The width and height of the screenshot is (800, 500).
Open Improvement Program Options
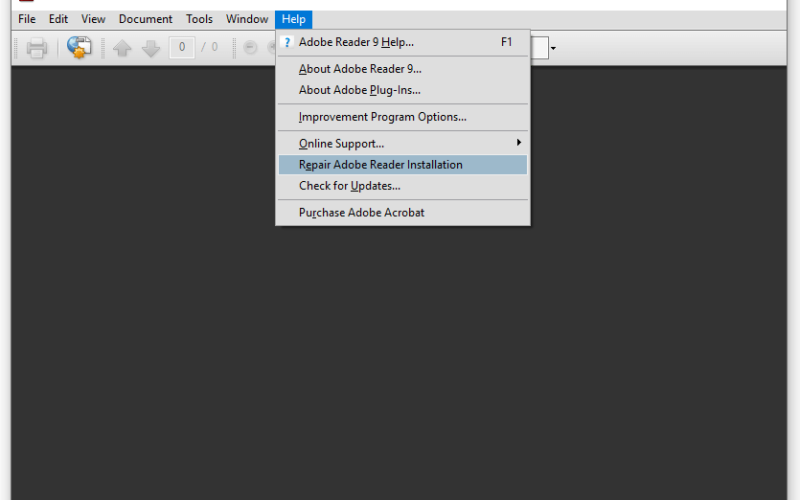tap(403, 117)
